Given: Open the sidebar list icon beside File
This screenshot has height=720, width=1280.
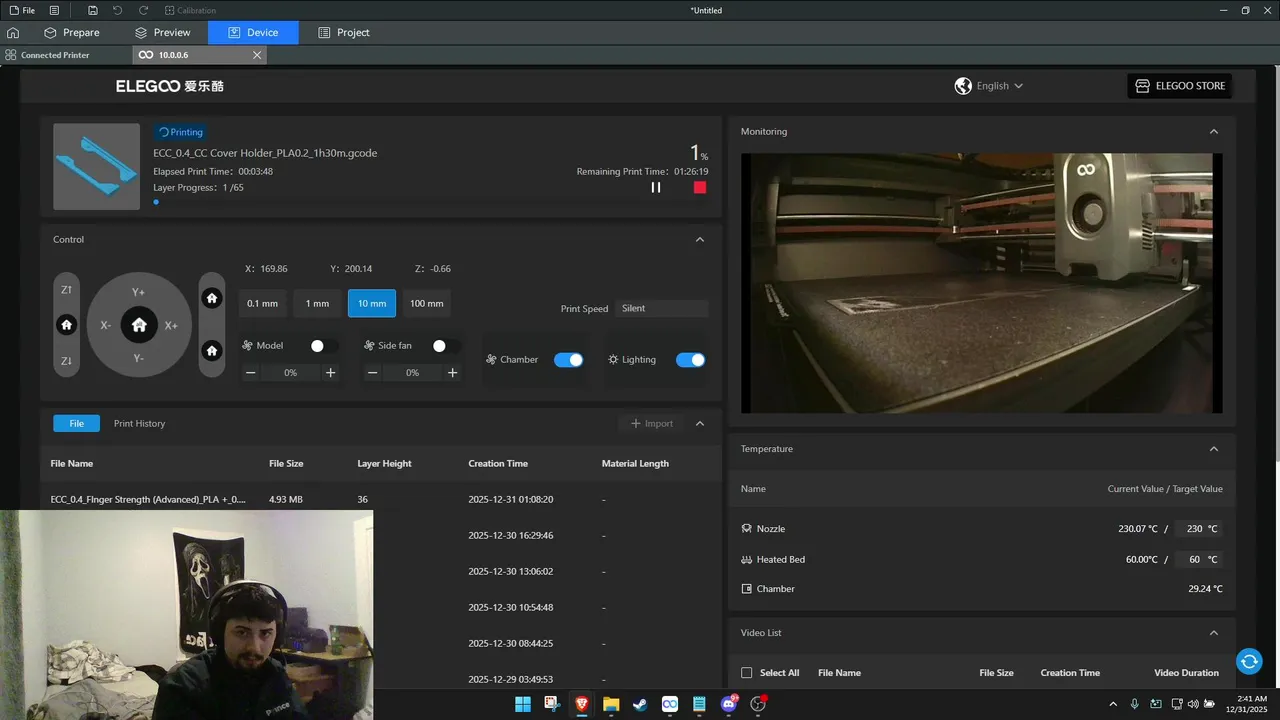Looking at the screenshot, I should click(x=54, y=10).
